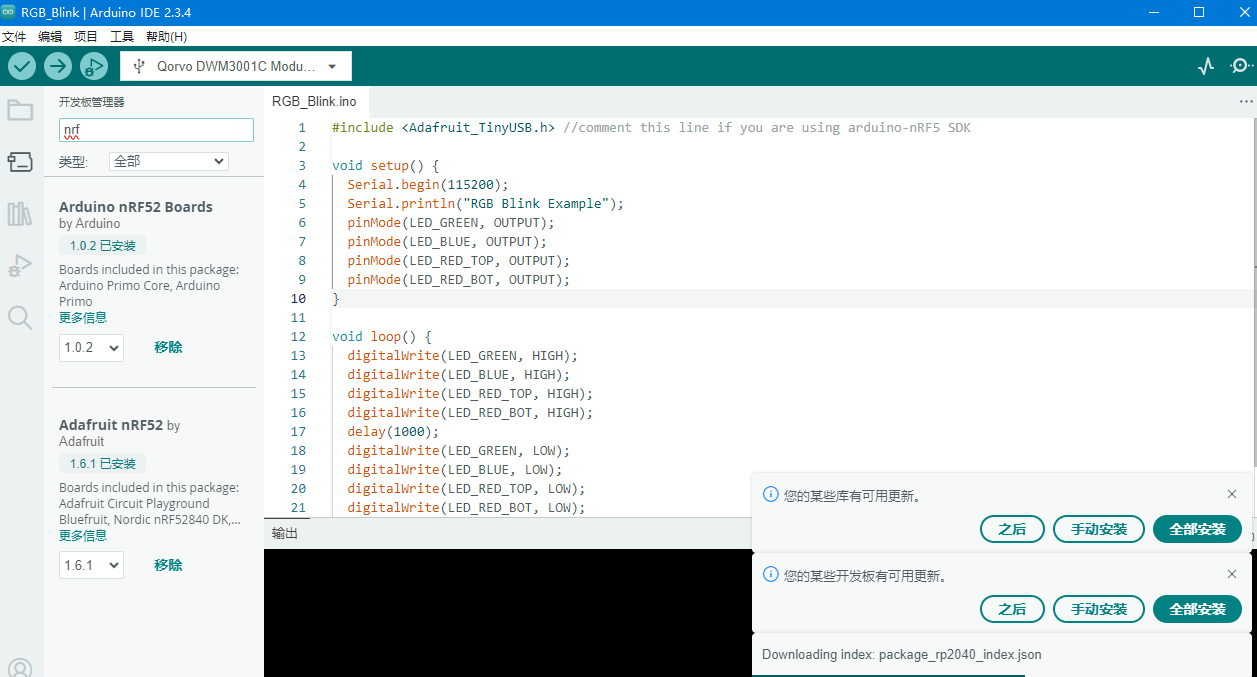Open the 项目 menu
The width and height of the screenshot is (1257, 677).
[x=86, y=36]
